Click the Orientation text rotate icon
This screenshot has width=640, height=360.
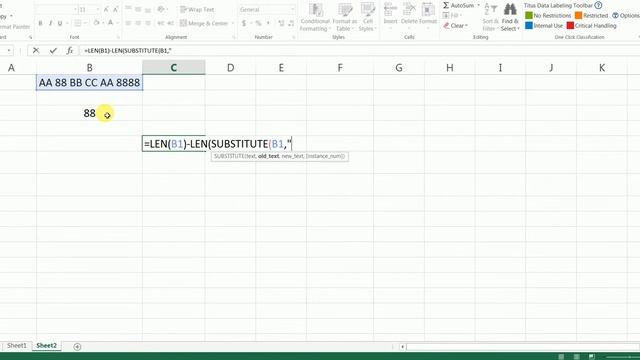pos(161,9)
